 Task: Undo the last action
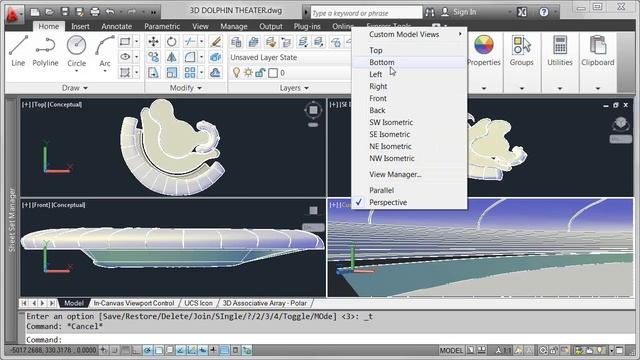pos(110,12)
